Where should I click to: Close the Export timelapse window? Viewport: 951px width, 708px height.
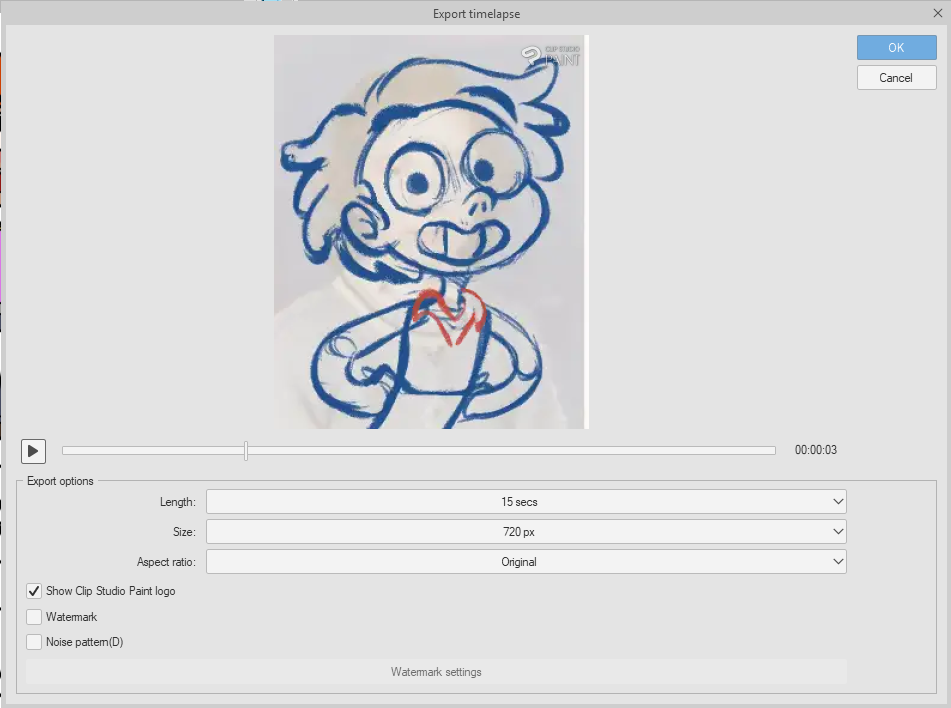click(938, 13)
